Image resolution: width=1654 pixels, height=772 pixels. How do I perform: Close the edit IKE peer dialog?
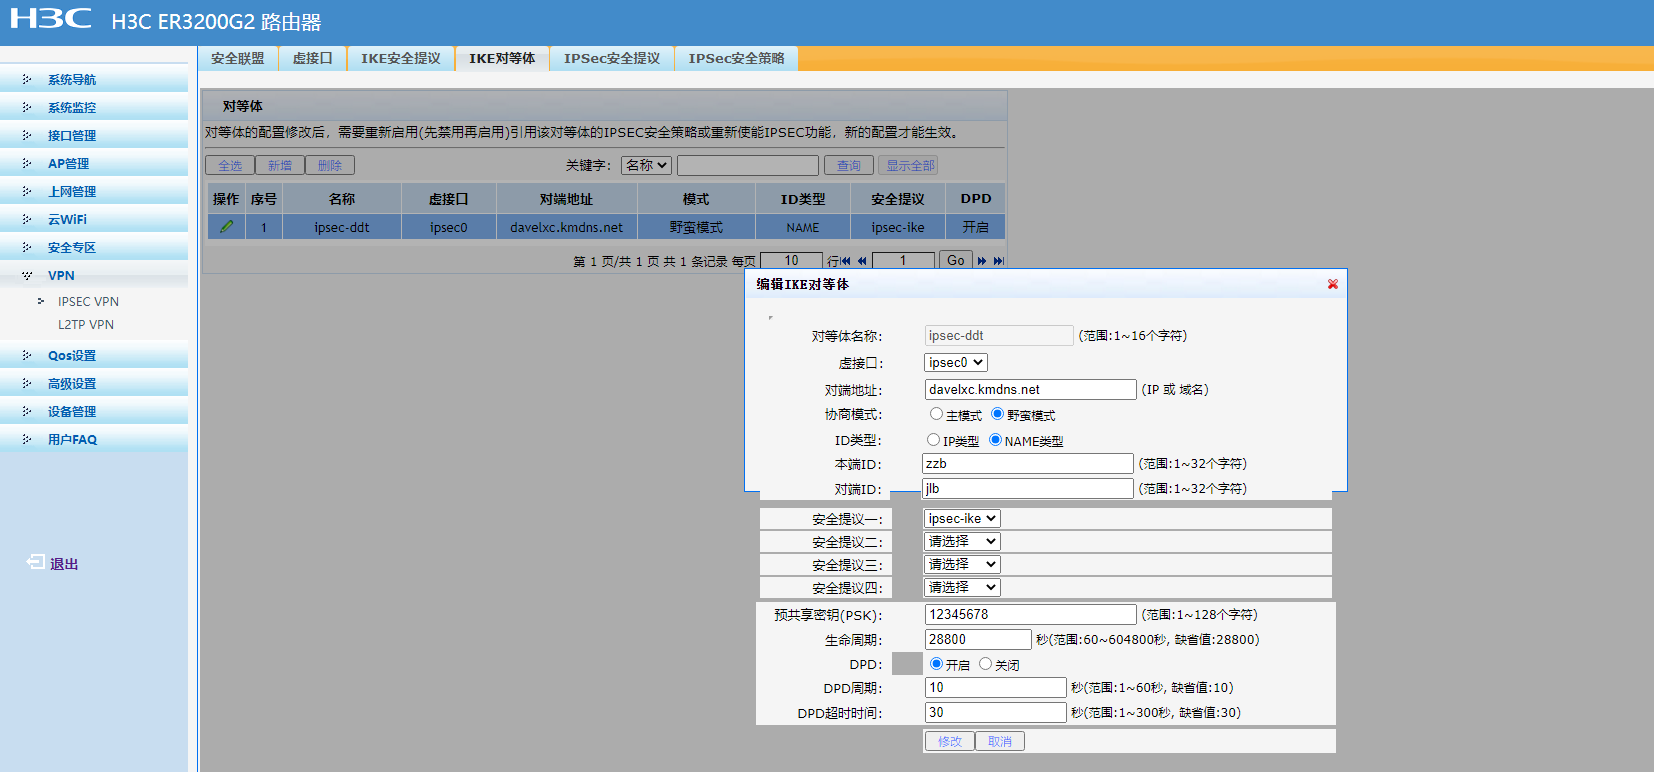(x=1332, y=285)
